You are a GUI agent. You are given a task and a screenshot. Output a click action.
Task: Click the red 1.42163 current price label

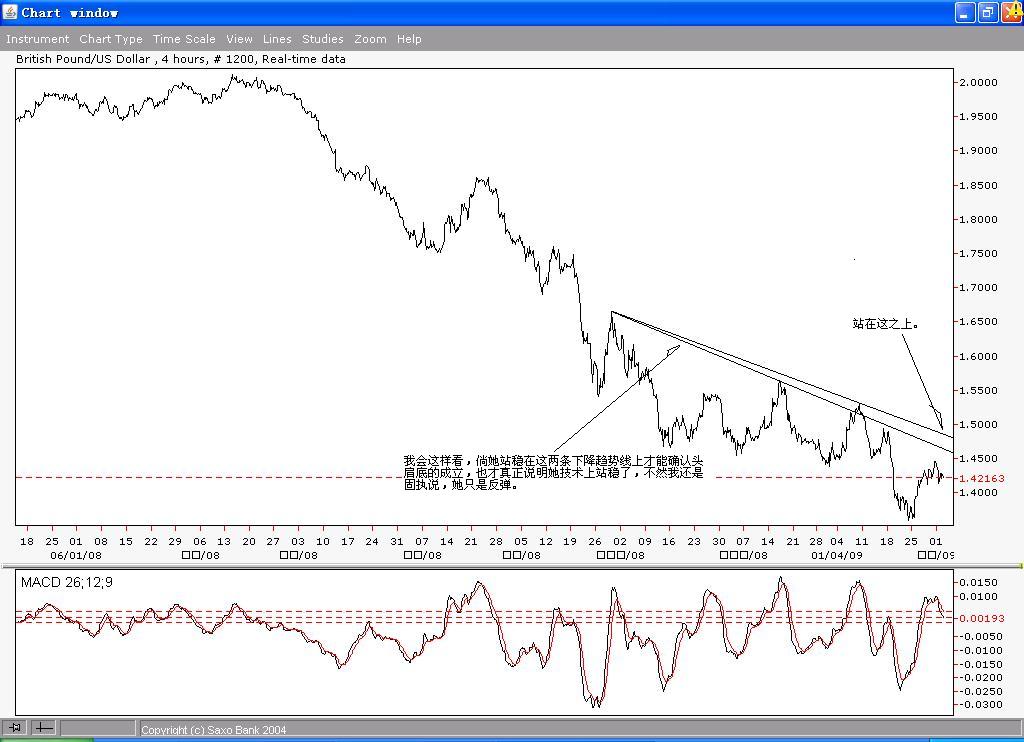pos(982,478)
